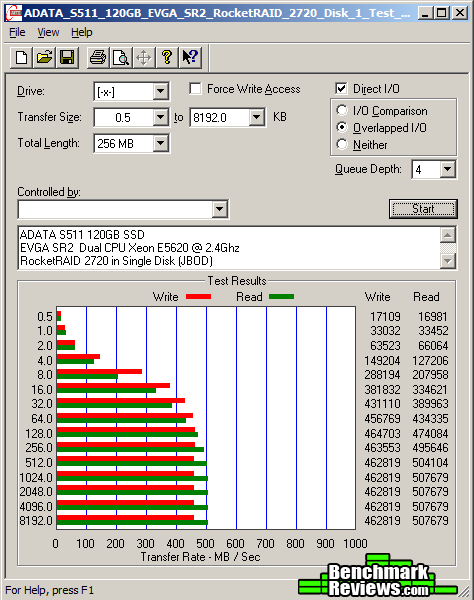Activate context help arrow-question icon
Viewport: 474px width, 600px height.
tap(190, 58)
